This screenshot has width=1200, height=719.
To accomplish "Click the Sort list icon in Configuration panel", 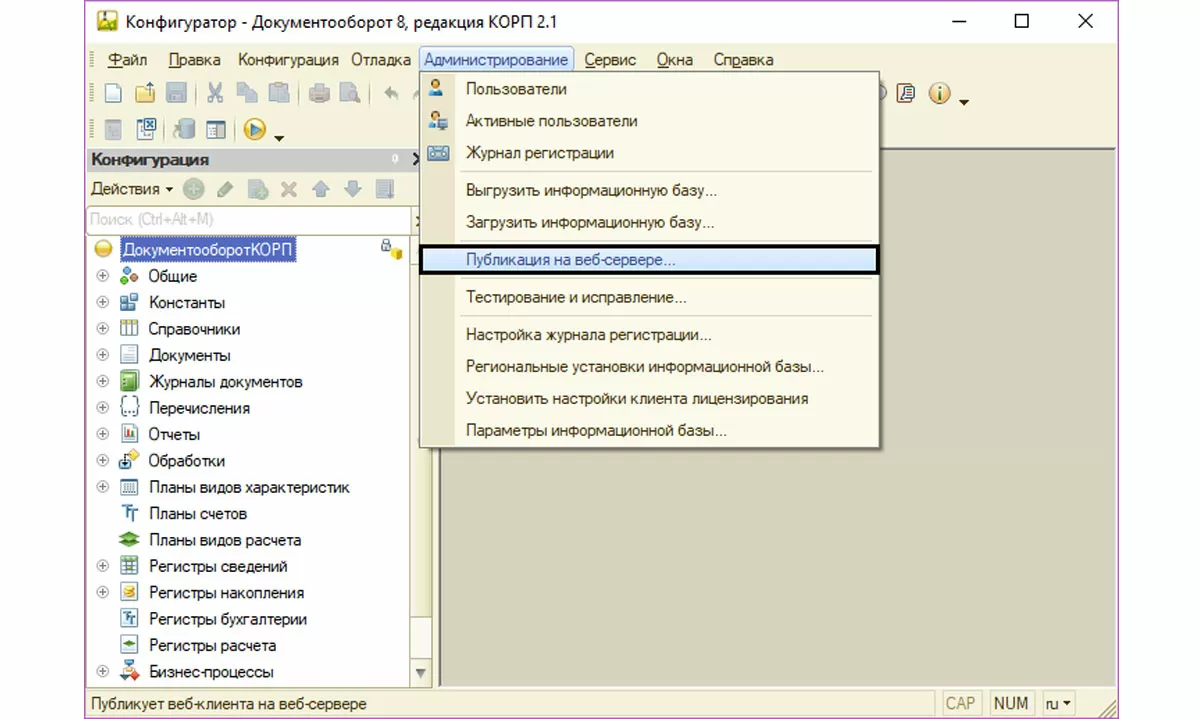I will (x=384, y=189).
